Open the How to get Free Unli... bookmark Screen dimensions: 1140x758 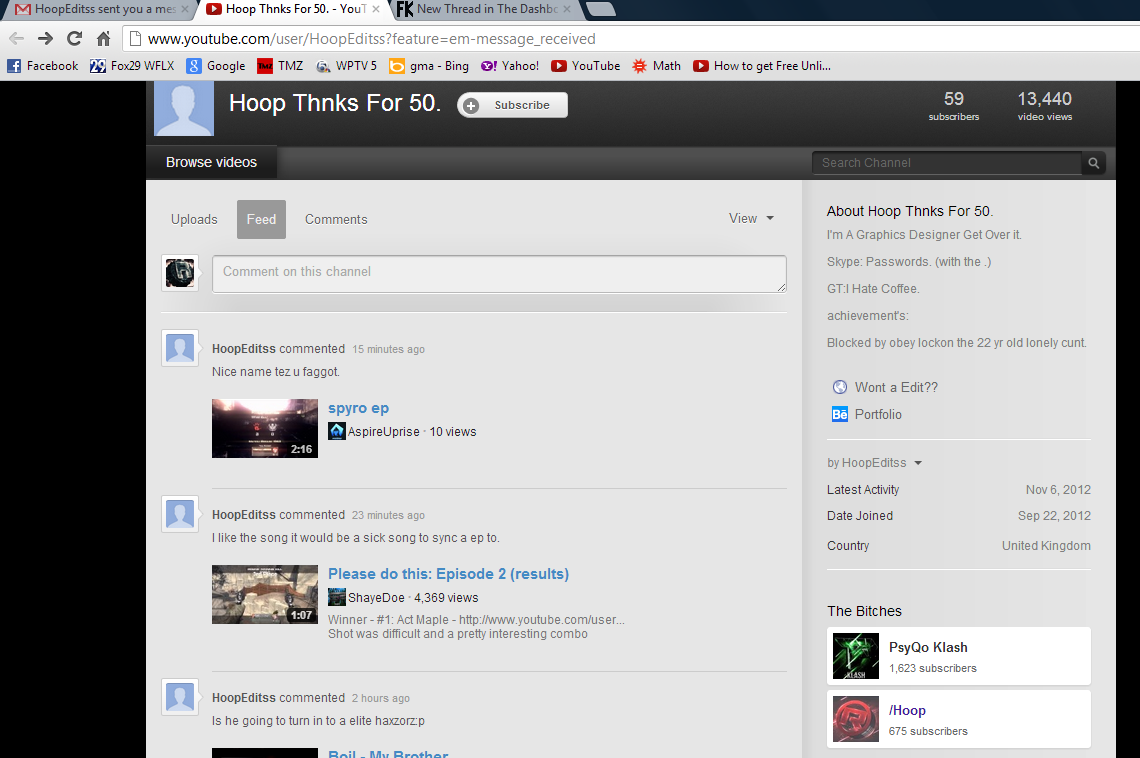pyautogui.click(x=762, y=66)
